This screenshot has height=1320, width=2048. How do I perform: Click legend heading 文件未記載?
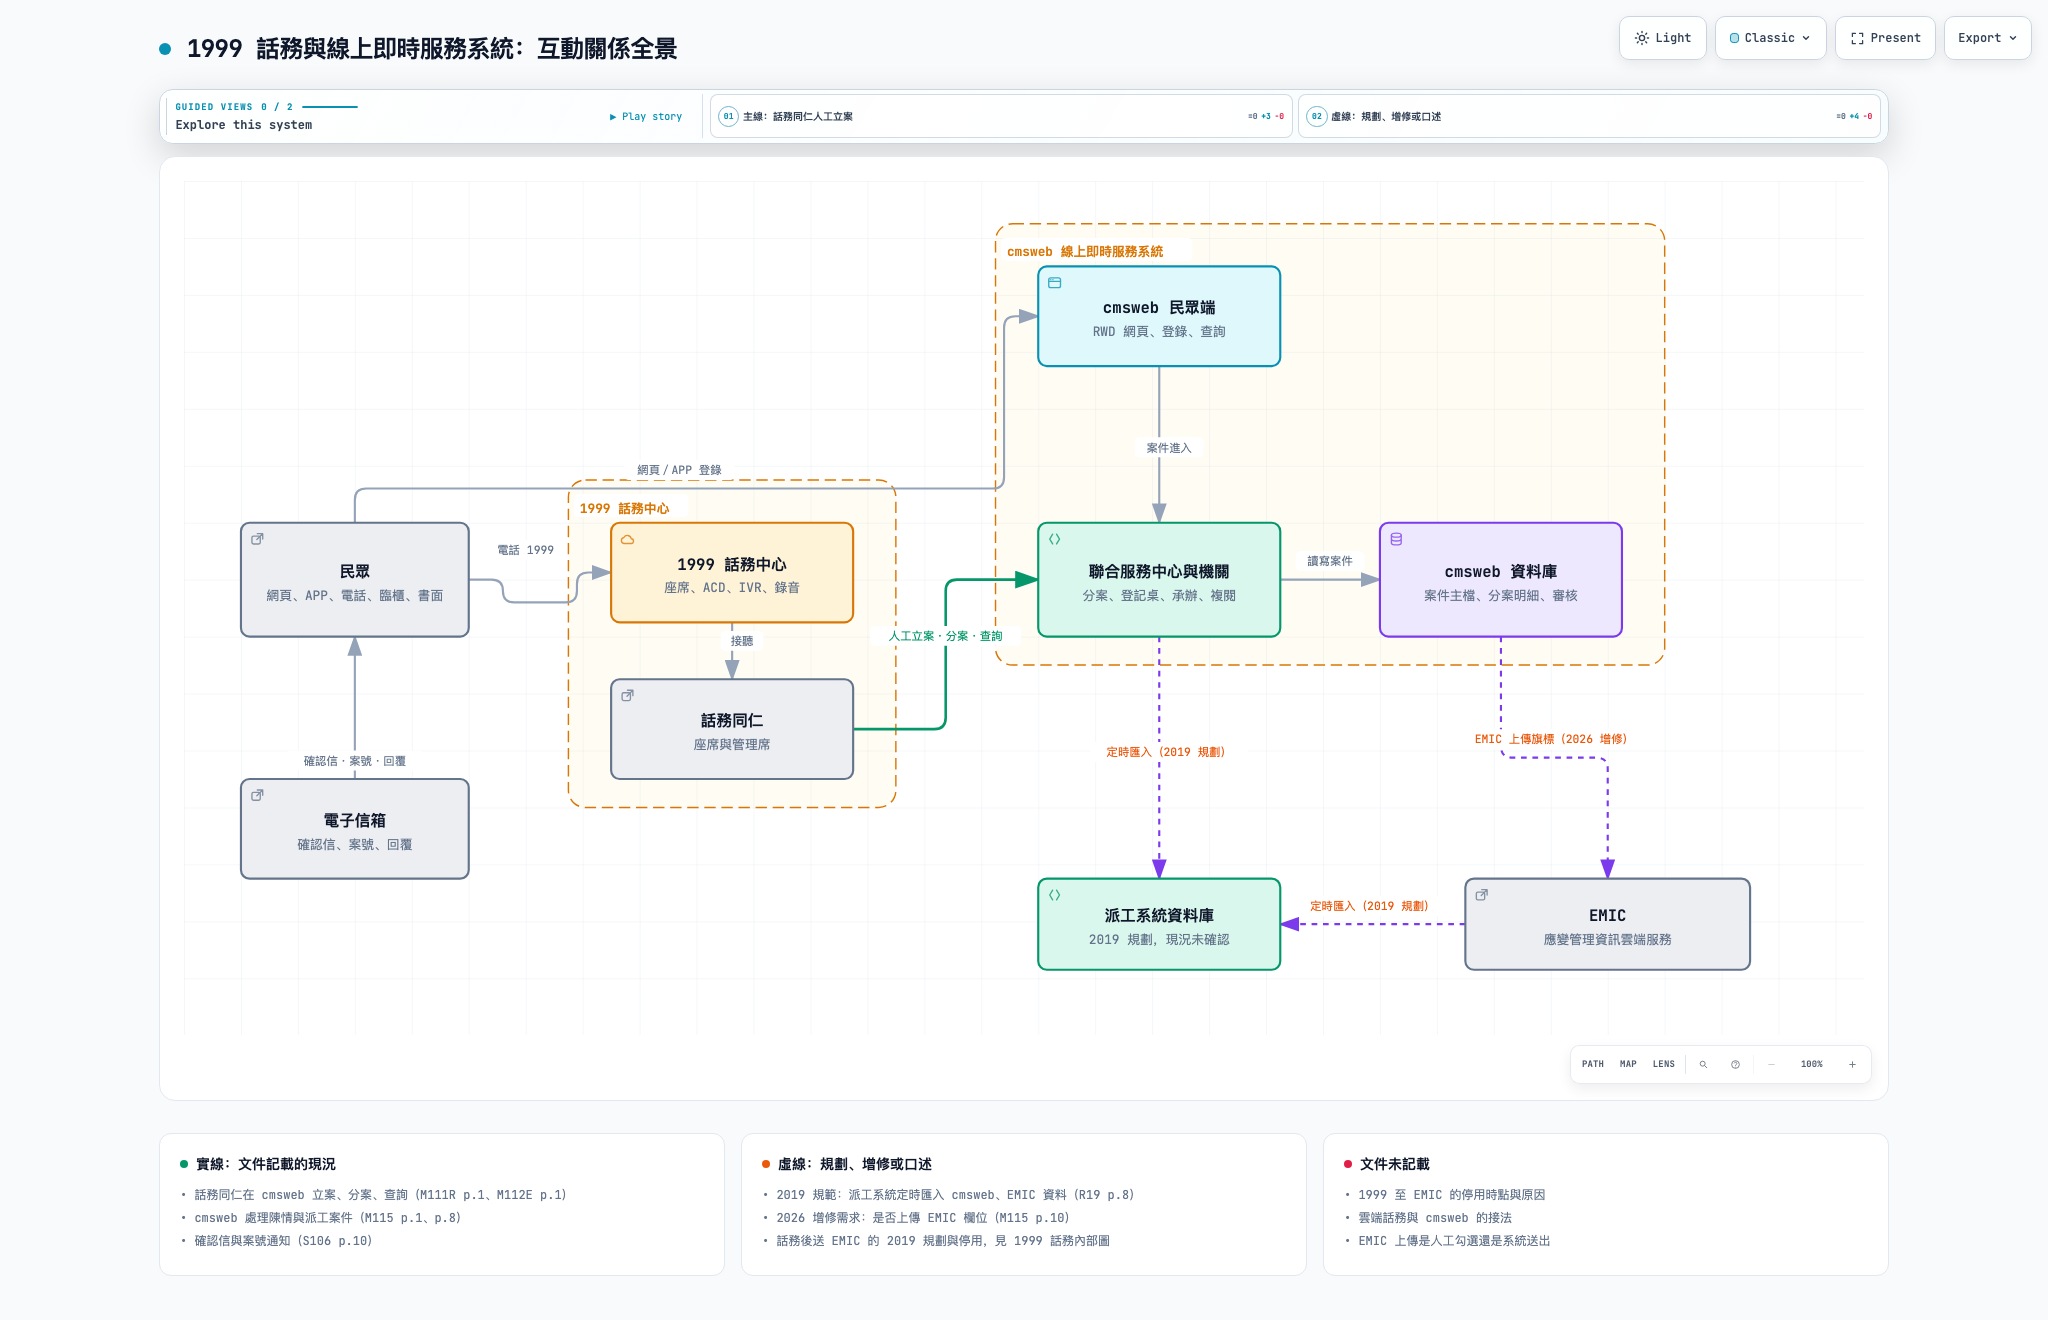pyautogui.click(x=1395, y=1164)
